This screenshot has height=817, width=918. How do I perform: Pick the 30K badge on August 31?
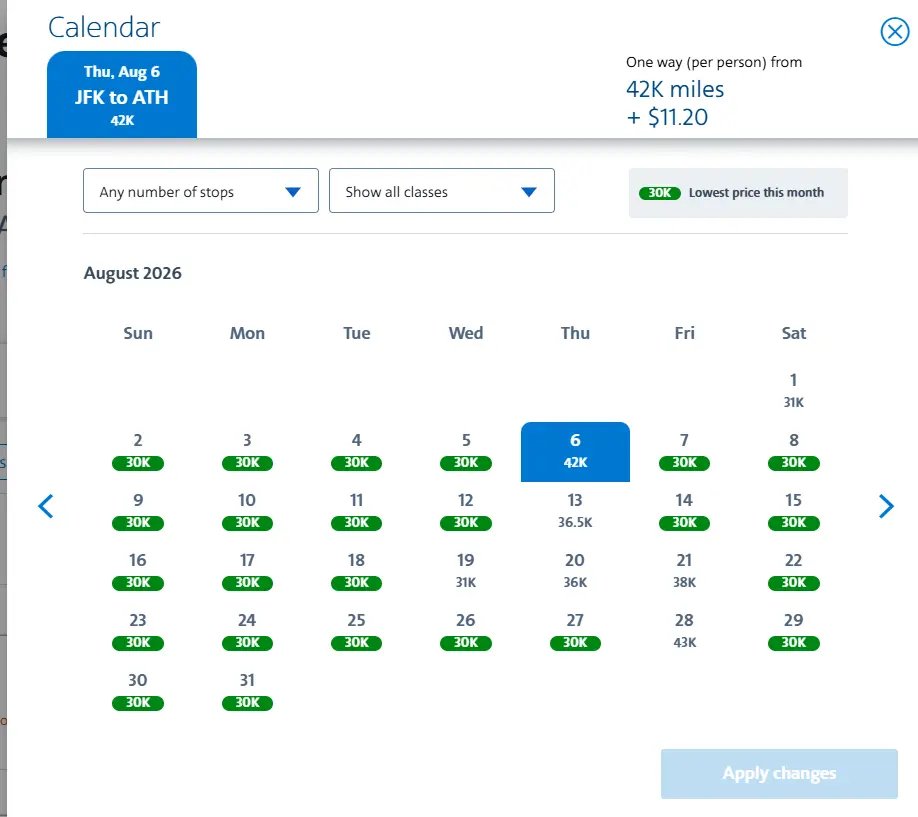tap(247, 703)
